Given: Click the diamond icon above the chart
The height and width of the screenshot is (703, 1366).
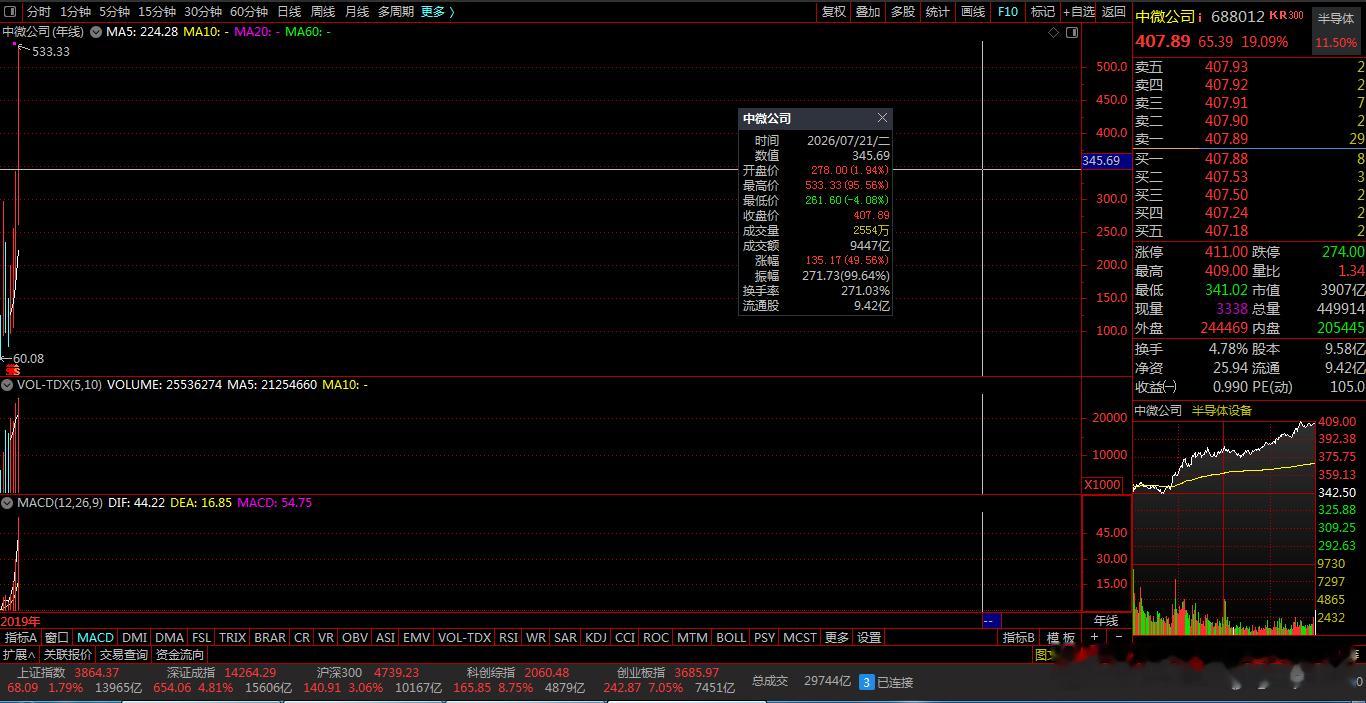Looking at the screenshot, I should point(1054,32).
